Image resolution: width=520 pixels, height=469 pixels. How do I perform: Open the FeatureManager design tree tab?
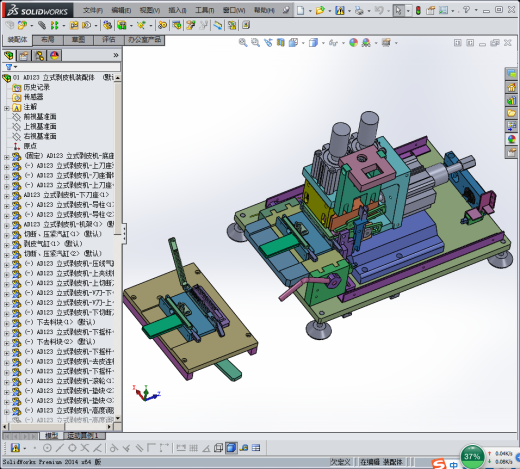(9, 56)
